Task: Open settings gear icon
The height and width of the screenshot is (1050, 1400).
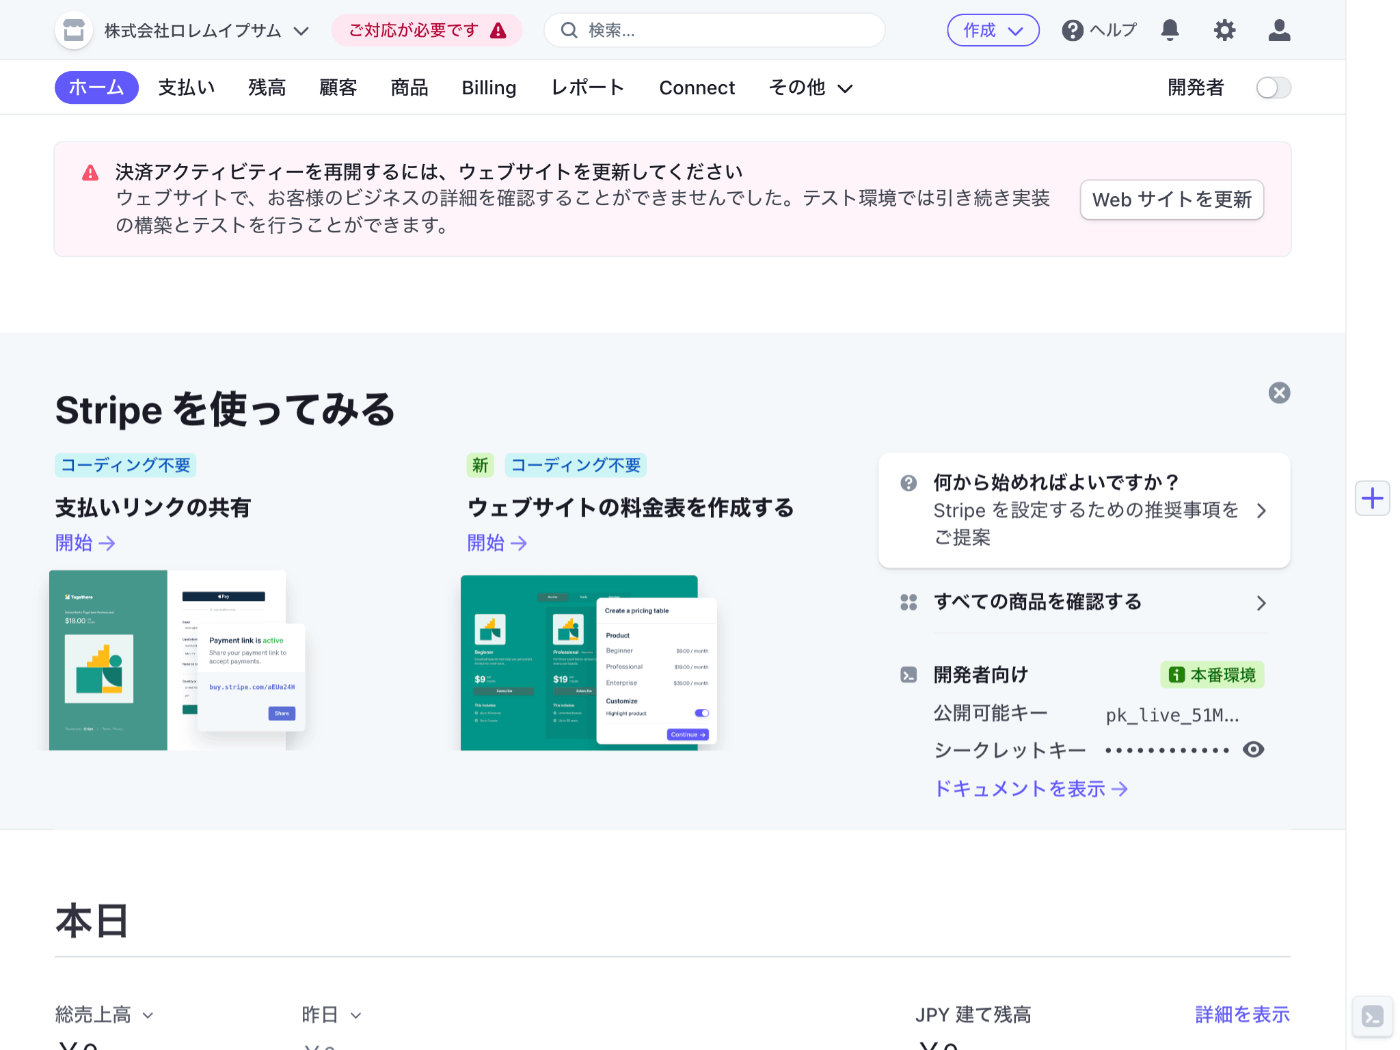Action: [1224, 30]
